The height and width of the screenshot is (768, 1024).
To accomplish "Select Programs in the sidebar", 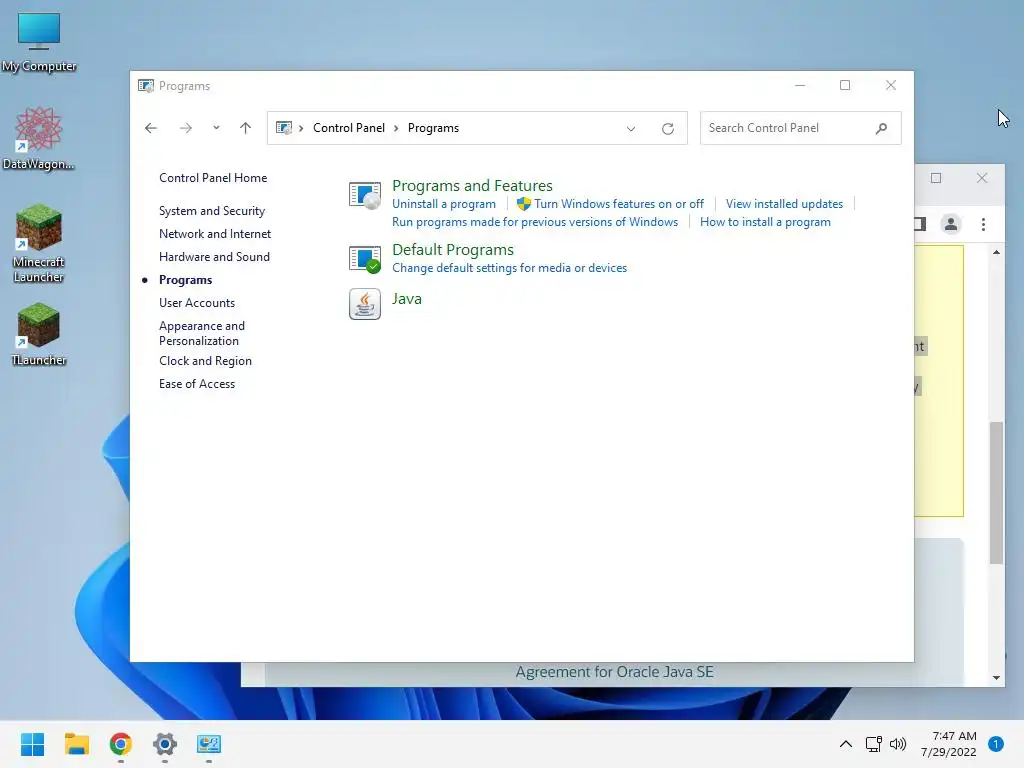I will pos(185,280).
